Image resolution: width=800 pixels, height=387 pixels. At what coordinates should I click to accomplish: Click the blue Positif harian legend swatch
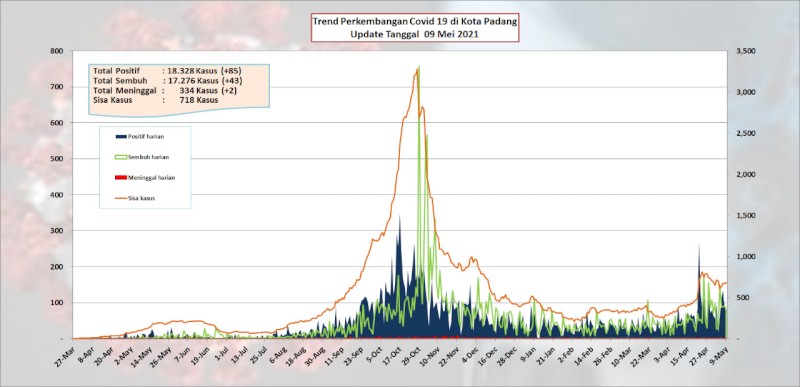[121, 137]
